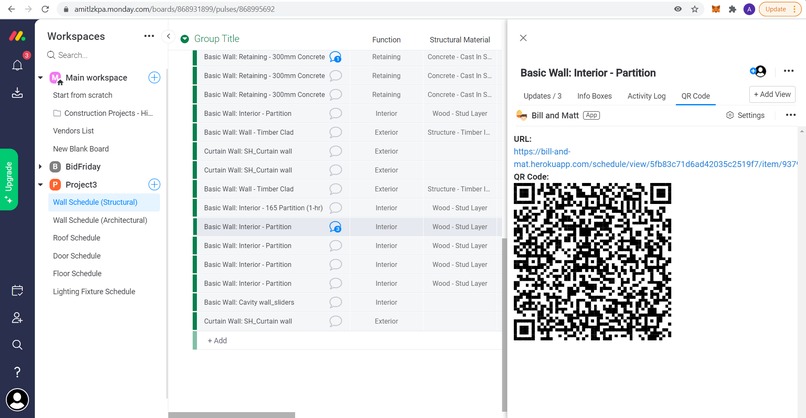
Task: Click the board vertical scrollbar
Action: 504,324
